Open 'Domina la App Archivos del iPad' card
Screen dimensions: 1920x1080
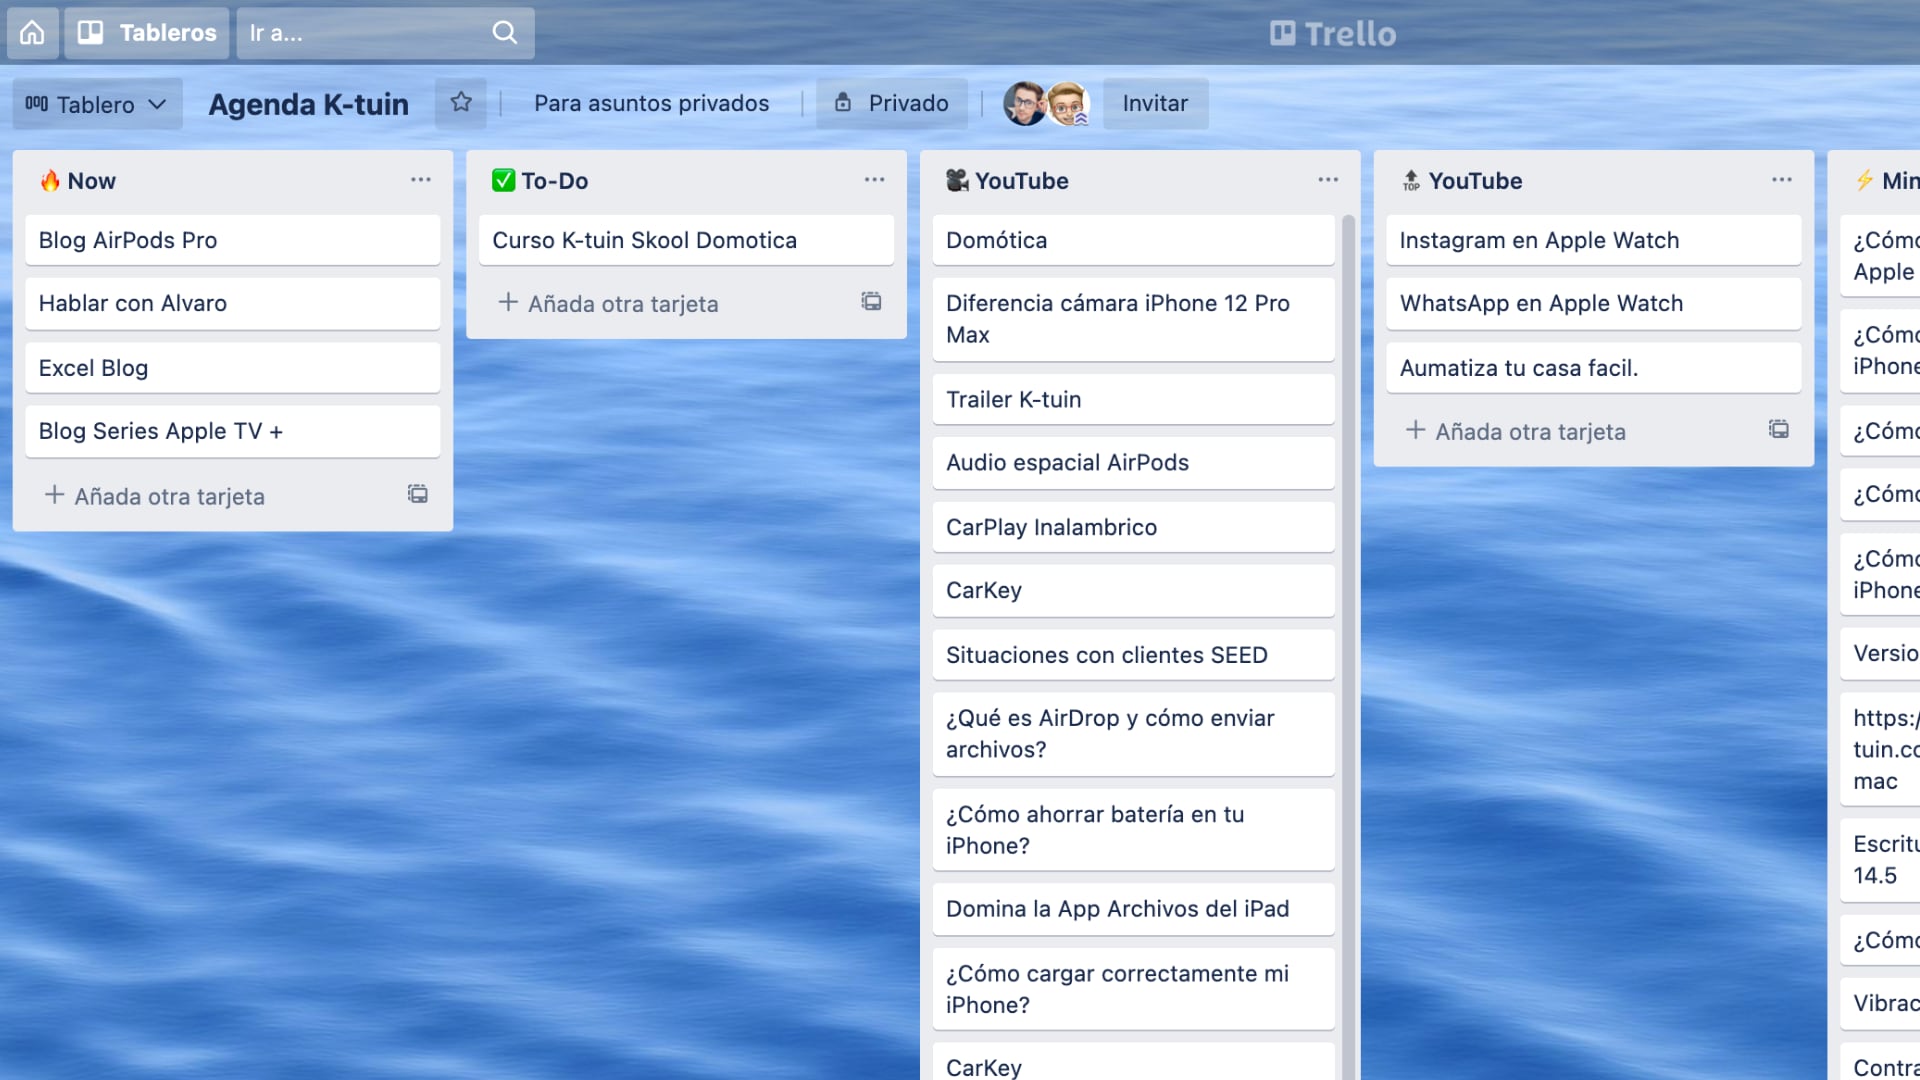(1133, 909)
